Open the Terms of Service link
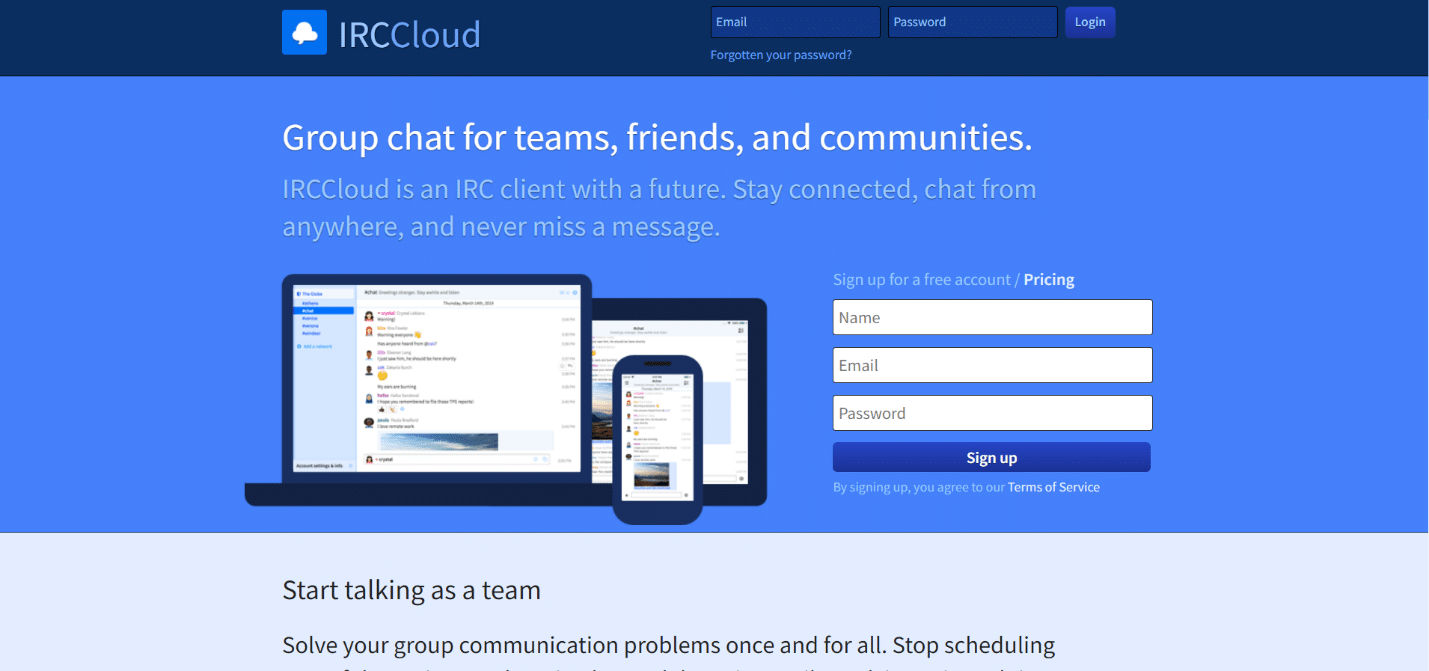Screen dimensions: 1429x671 click(x=1054, y=488)
